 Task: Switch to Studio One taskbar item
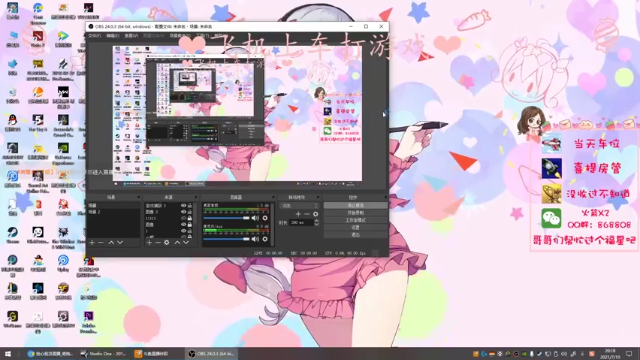tap(103, 353)
